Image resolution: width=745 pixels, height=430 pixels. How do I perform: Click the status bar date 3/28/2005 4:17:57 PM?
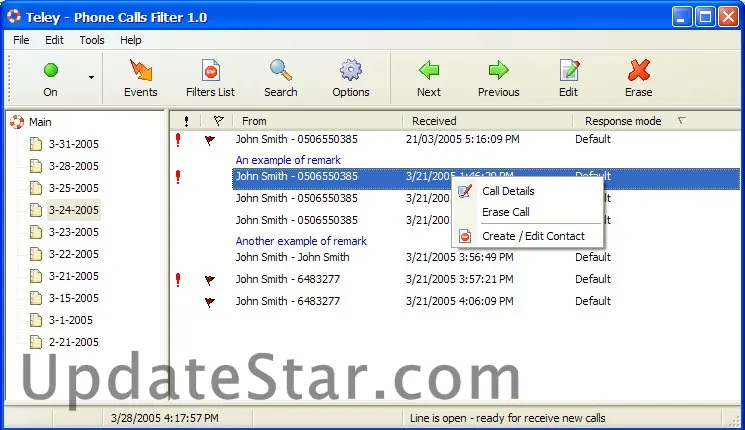point(164,418)
